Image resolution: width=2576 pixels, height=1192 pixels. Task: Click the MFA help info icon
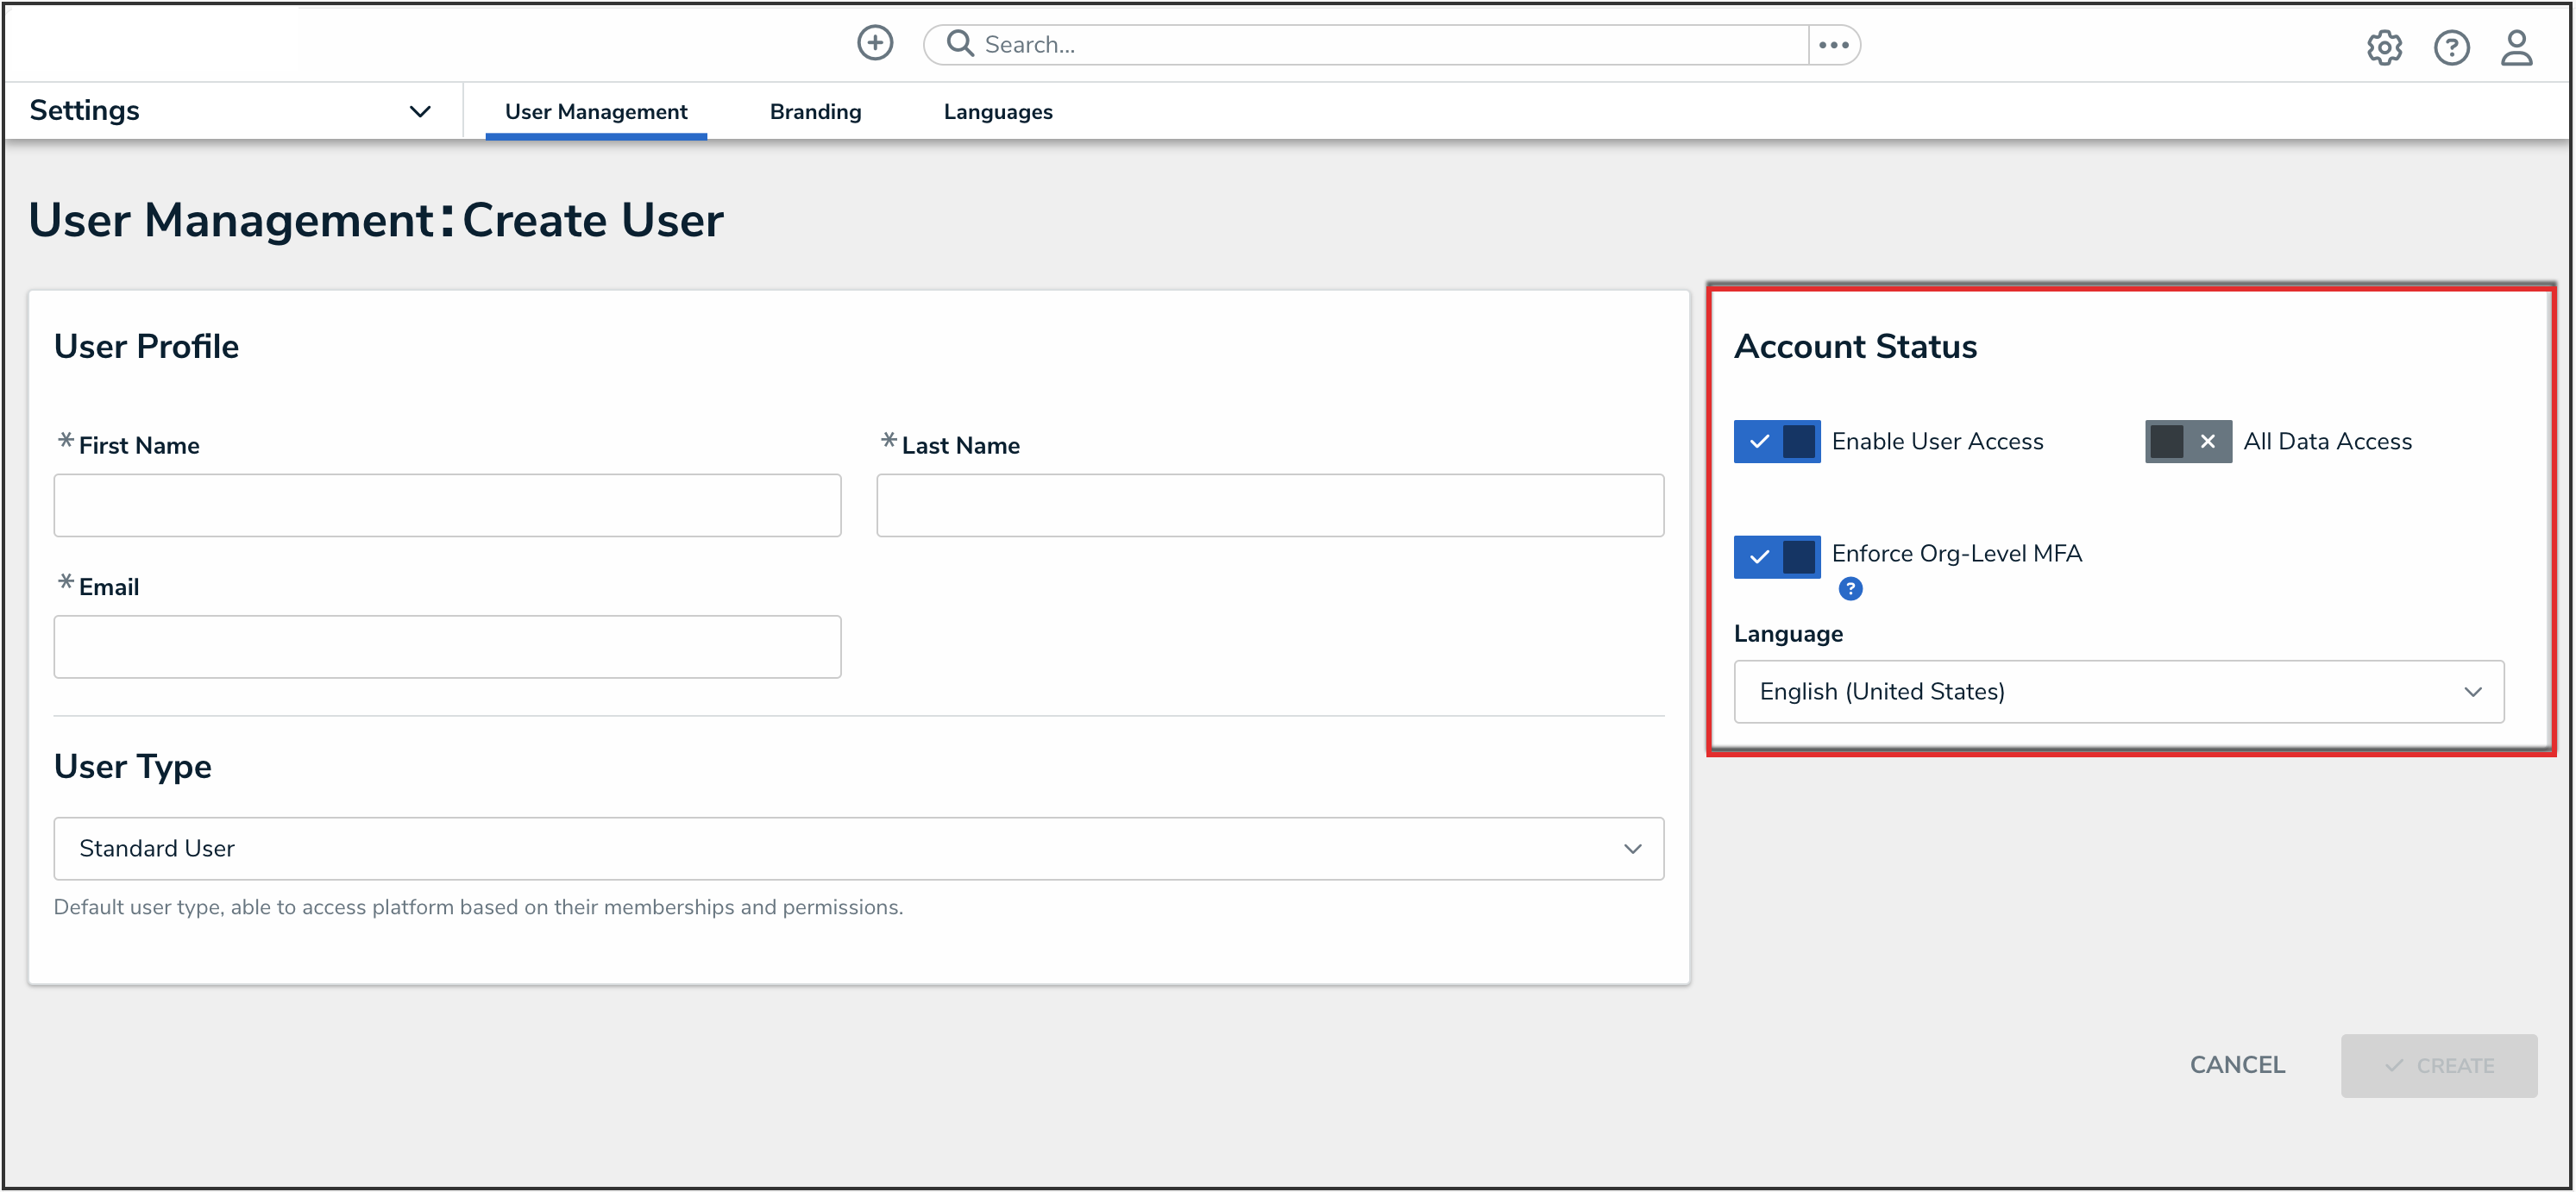tap(1850, 589)
